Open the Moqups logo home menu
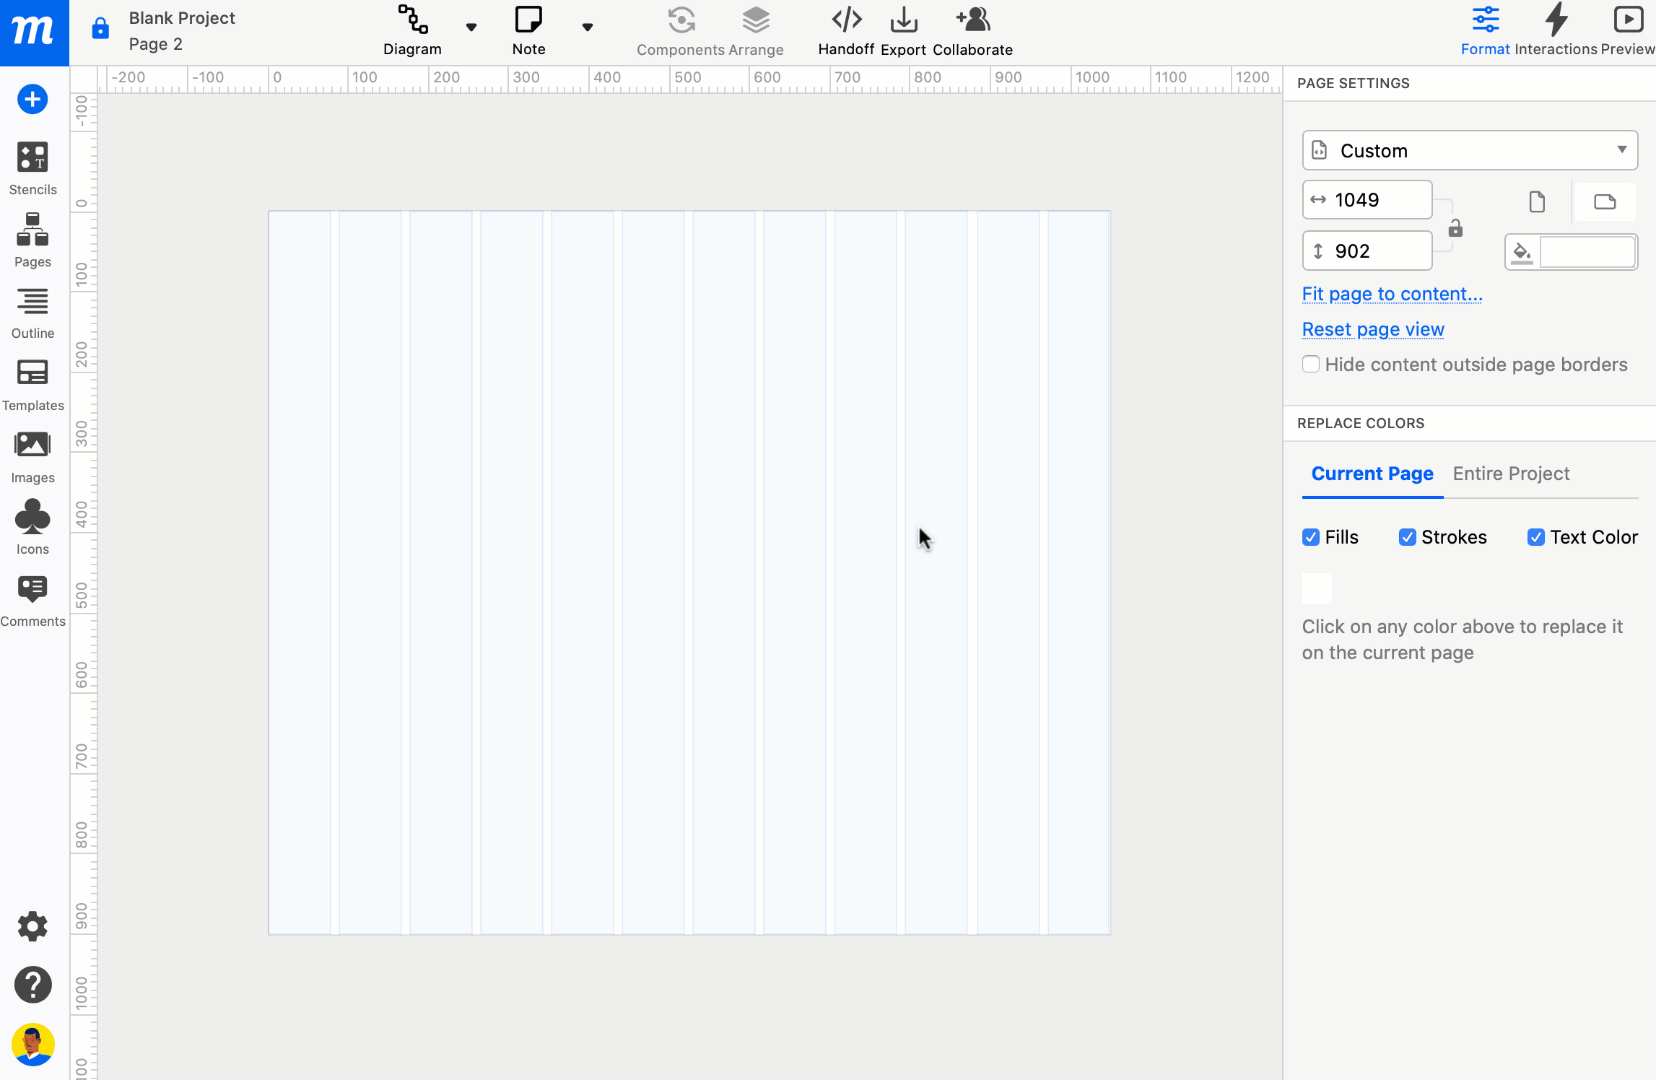This screenshot has height=1080, width=1656. [34, 32]
